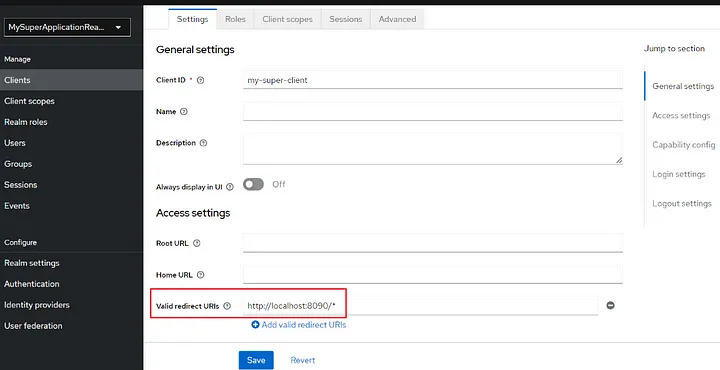This screenshot has width=720, height=370.
Task: Click help icon next to Description
Action: click(x=203, y=143)
